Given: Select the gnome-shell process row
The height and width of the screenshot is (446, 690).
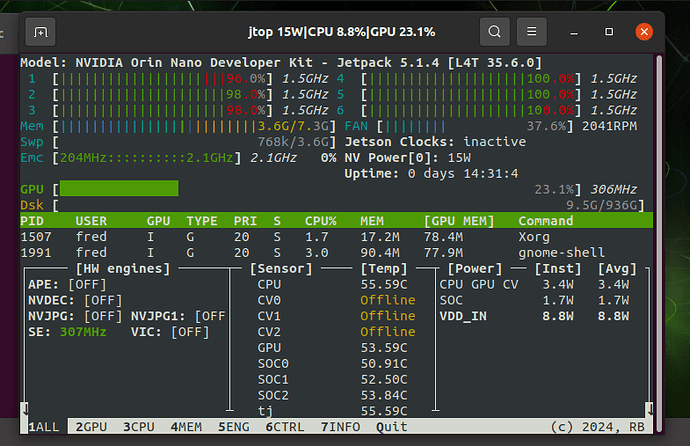Looking at the screenshot, I should 336,253.
